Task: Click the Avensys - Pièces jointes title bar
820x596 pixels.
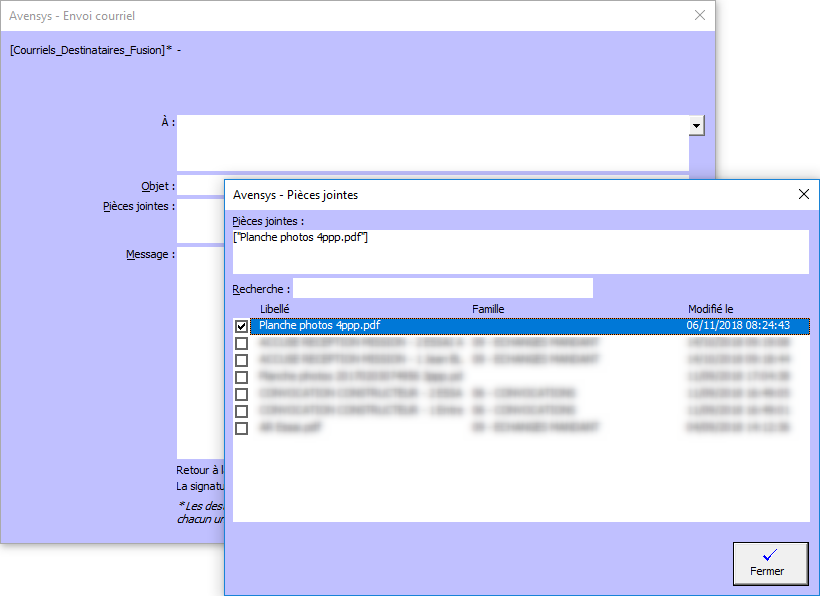Action: click(500, 195)
